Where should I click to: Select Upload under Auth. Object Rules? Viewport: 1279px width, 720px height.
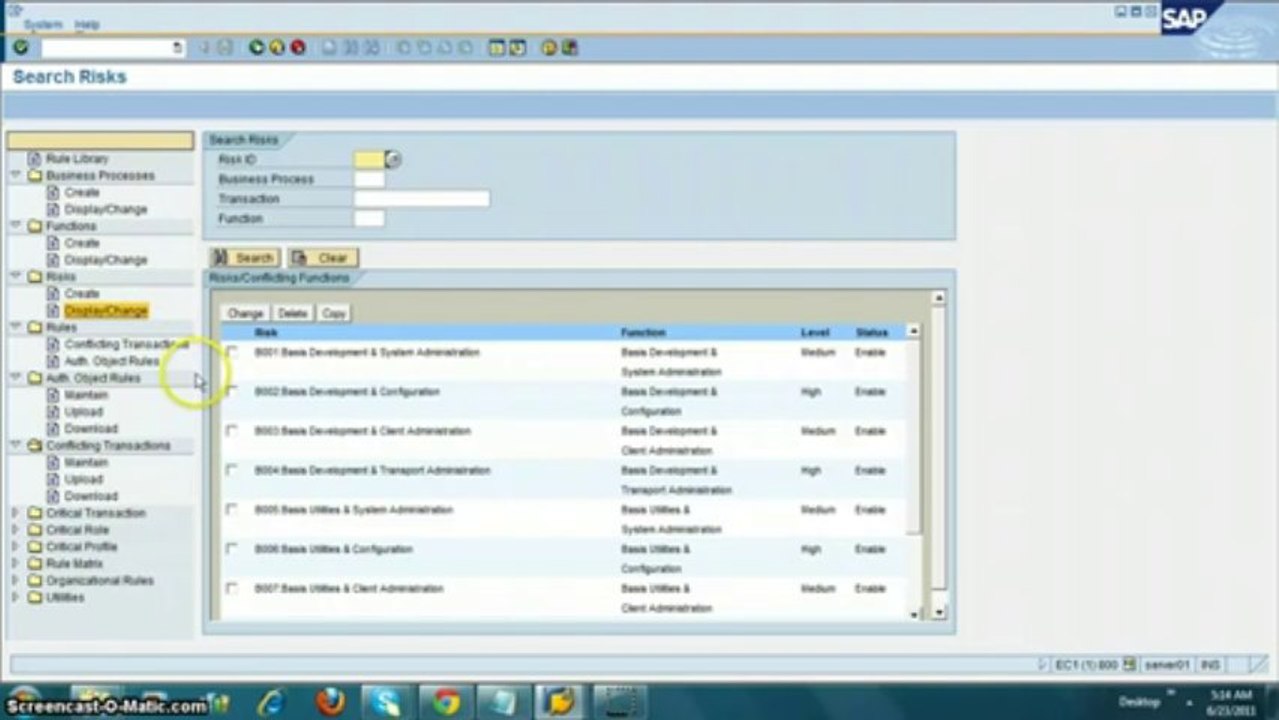[x=84, y=412]
